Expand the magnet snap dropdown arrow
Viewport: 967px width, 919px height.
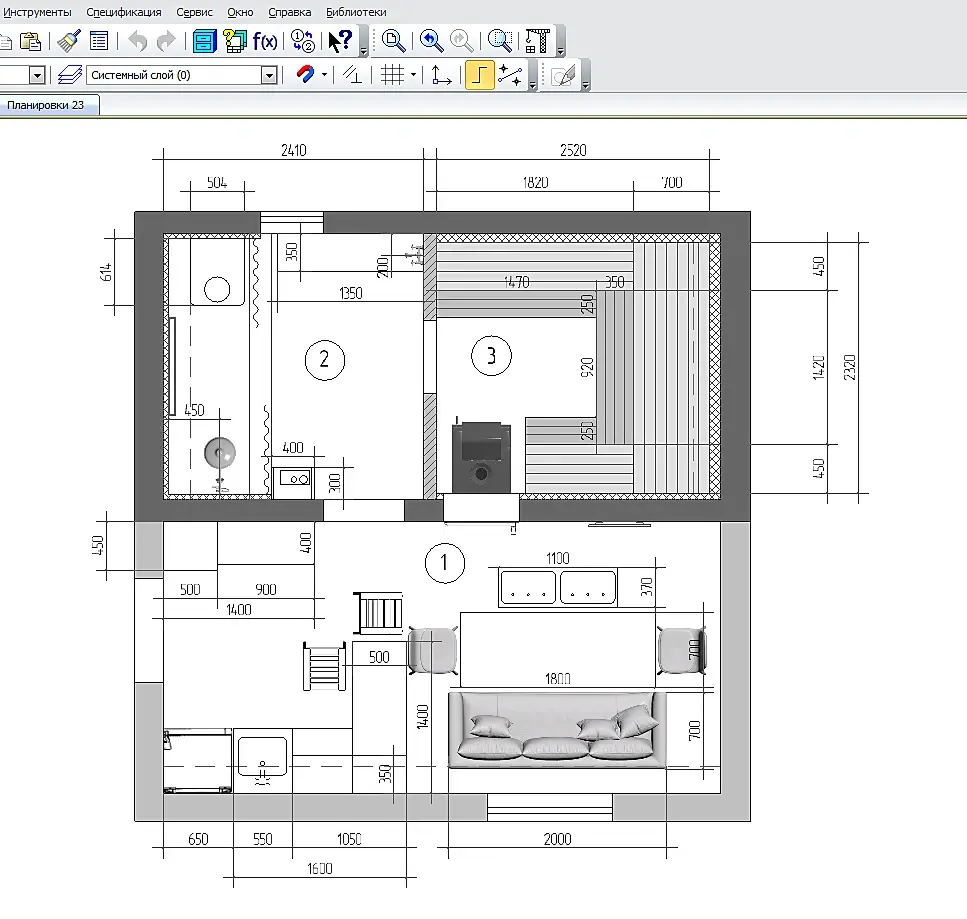pyautogui.click(x=324, y=75)
